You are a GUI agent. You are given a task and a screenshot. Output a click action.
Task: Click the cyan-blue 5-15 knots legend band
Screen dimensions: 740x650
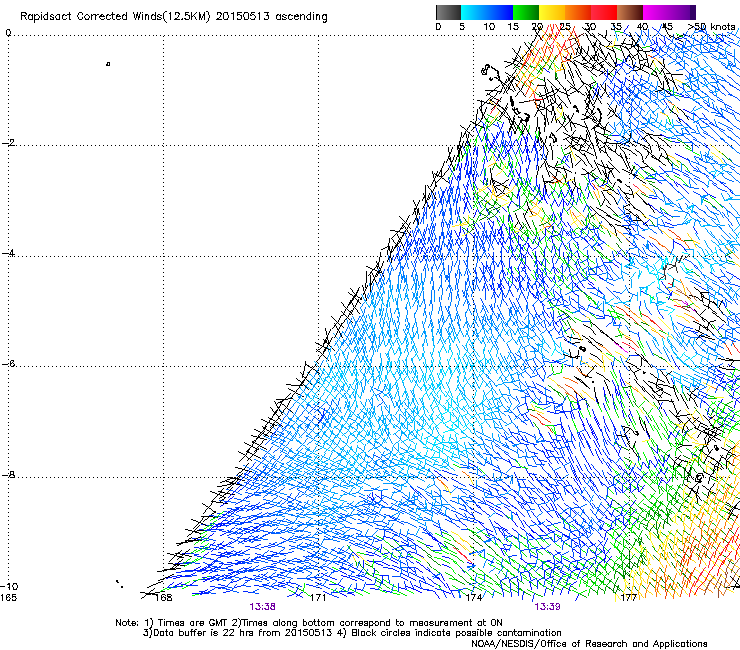pyautogui.click(x=487, y=12)
